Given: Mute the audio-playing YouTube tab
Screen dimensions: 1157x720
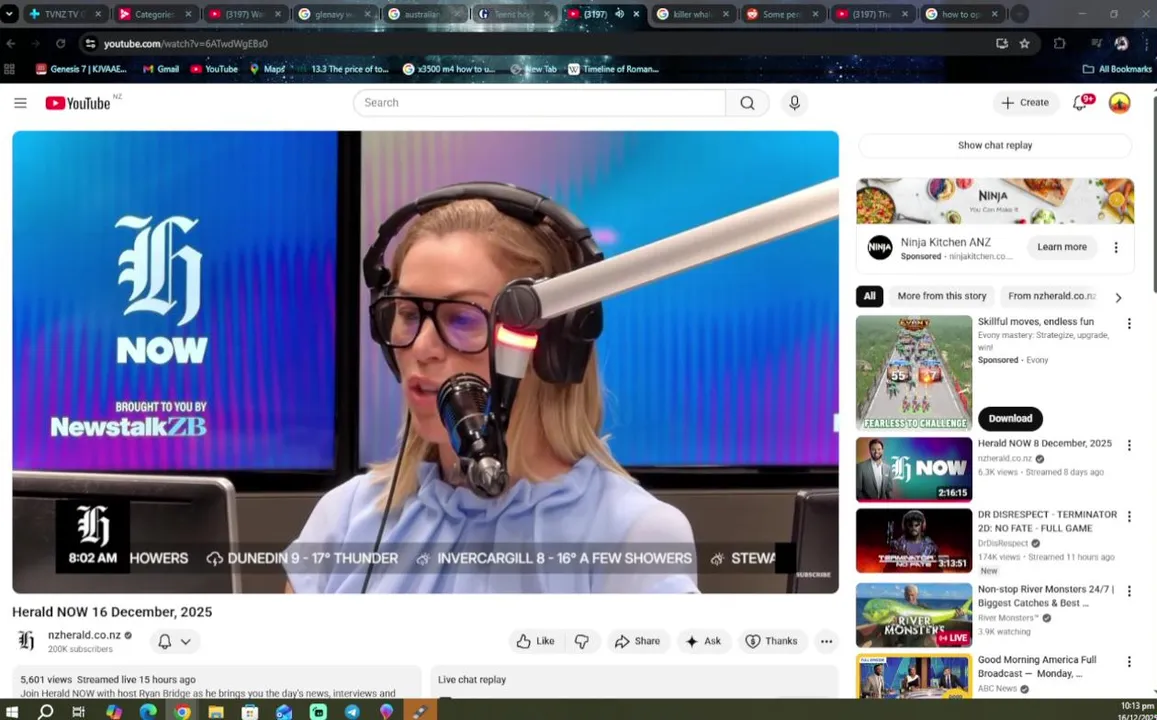Looking at the screenshot, I should pyautogui.click(x=619, y=13).
